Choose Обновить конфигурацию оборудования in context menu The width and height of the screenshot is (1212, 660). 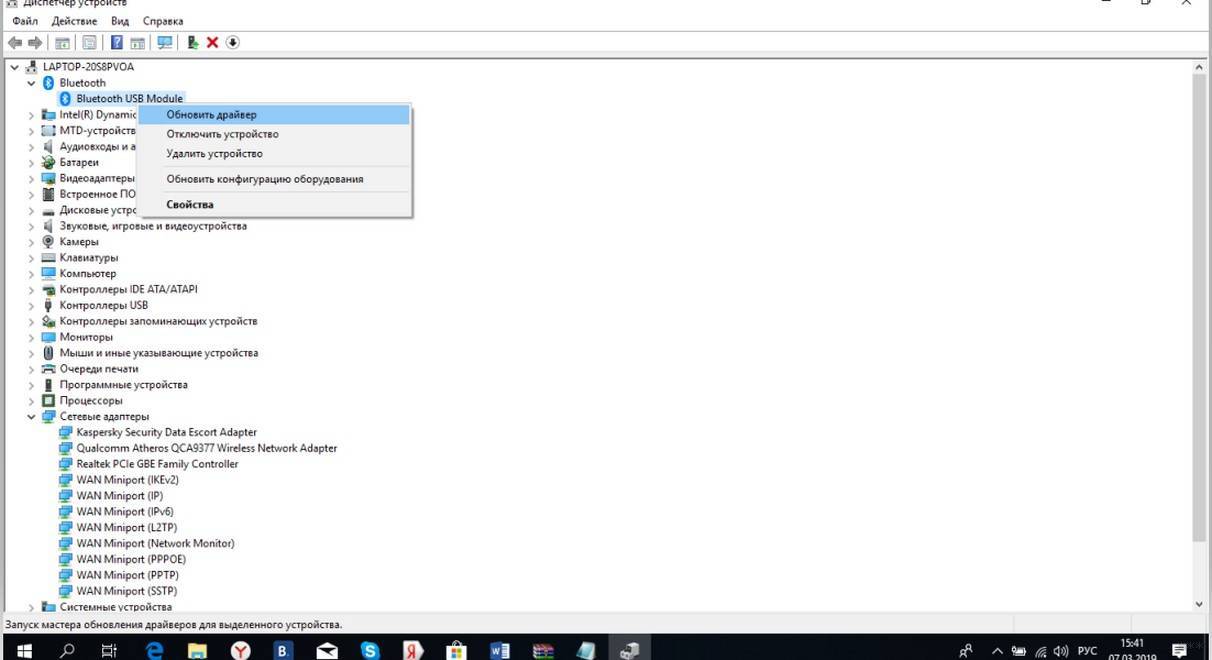click(274, 179)
